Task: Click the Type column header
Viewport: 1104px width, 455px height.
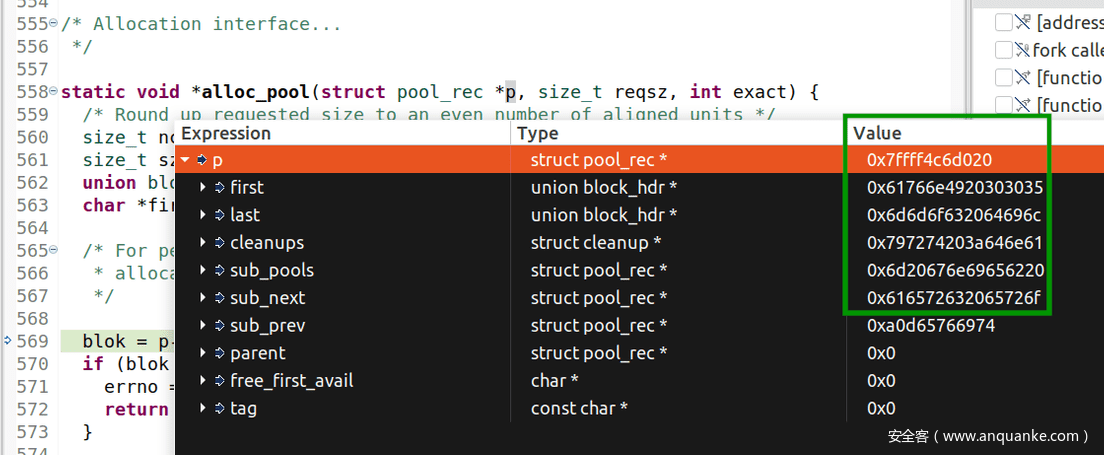Action: click(x=679, y=133)
